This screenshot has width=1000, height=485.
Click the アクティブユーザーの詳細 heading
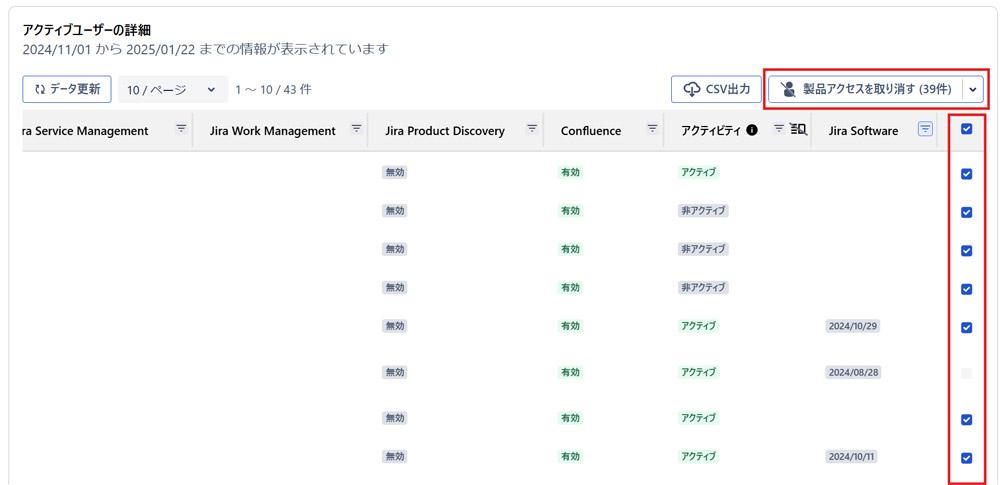tap(86, 30)
